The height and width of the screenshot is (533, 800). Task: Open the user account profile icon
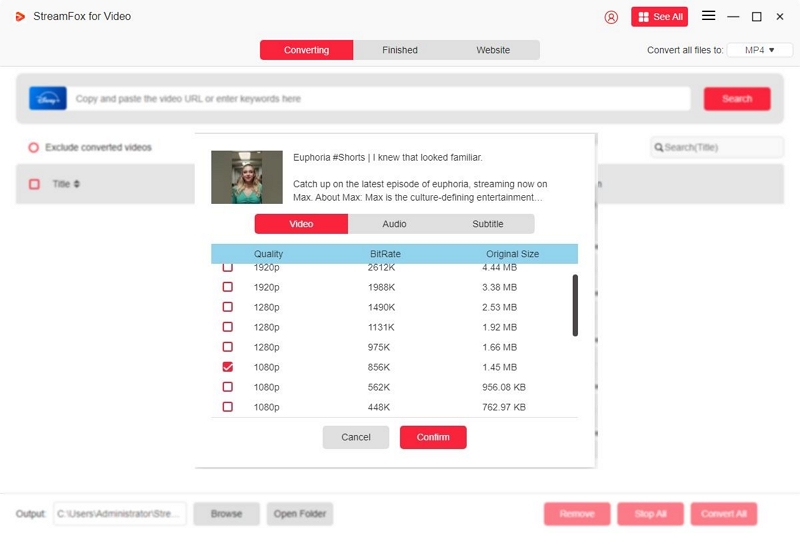coord(612,17)
